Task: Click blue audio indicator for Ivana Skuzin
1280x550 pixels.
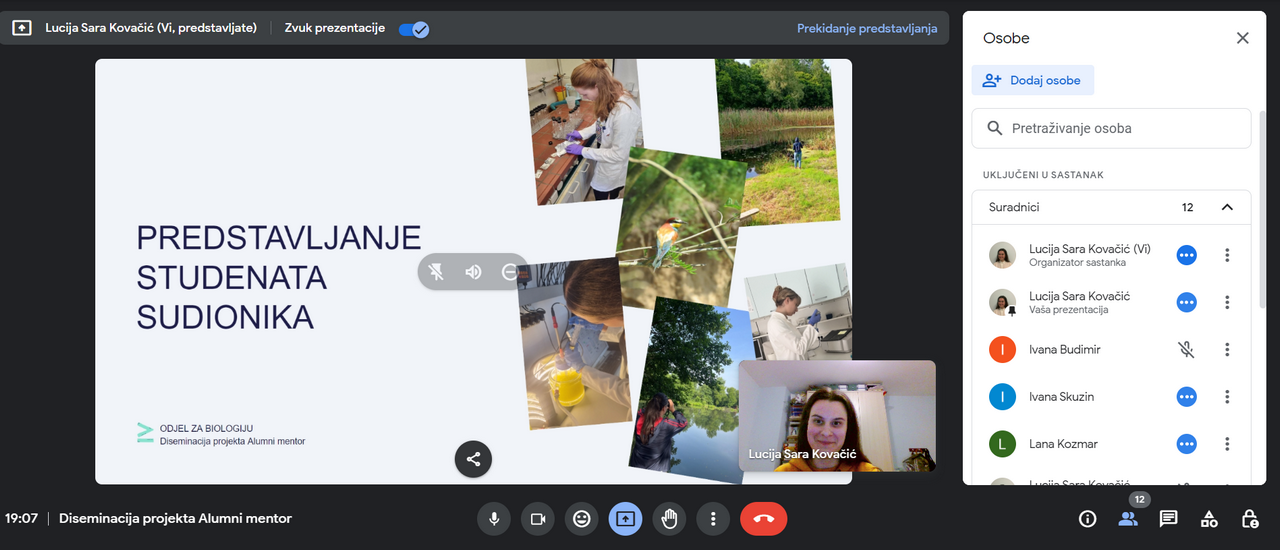Action: [1186, 397]
